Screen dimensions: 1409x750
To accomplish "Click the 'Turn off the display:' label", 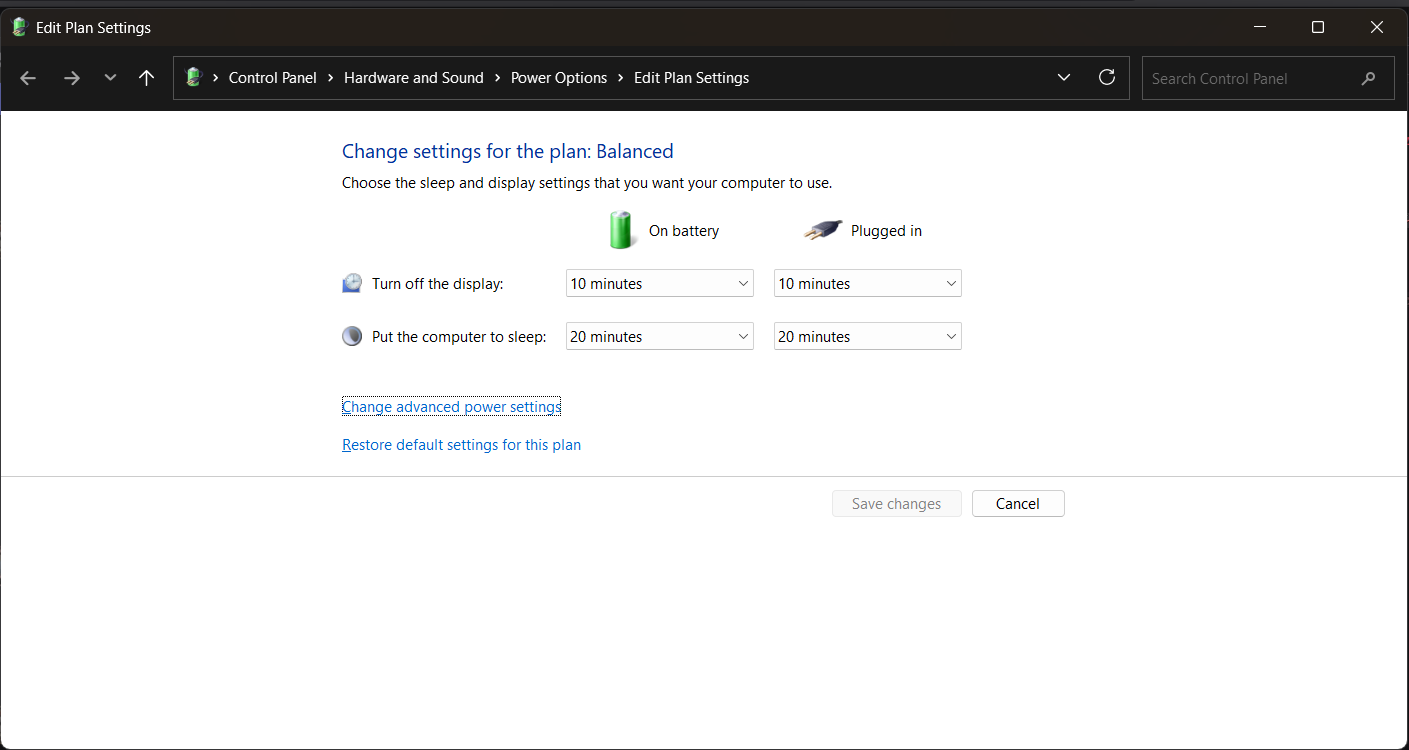I will (438, 284).
